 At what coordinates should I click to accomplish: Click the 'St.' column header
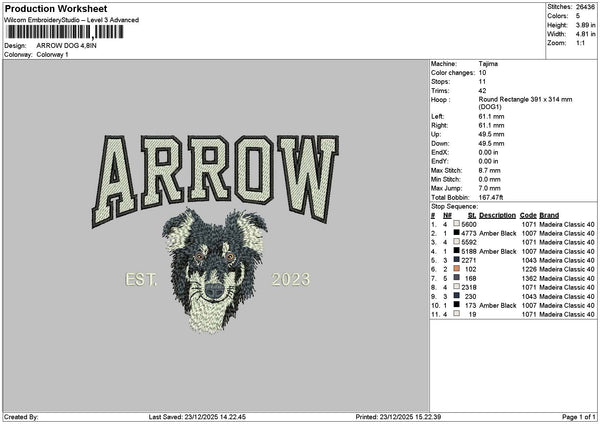coord(472,215)
